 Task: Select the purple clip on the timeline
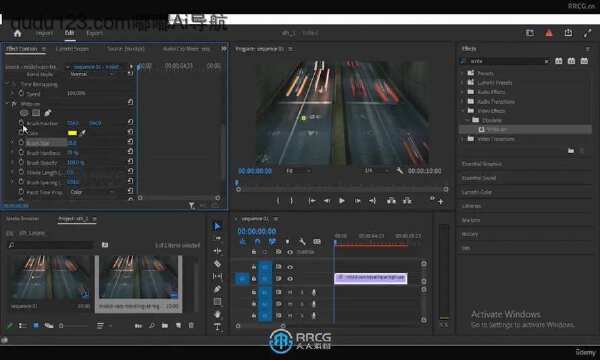[371, 278]
